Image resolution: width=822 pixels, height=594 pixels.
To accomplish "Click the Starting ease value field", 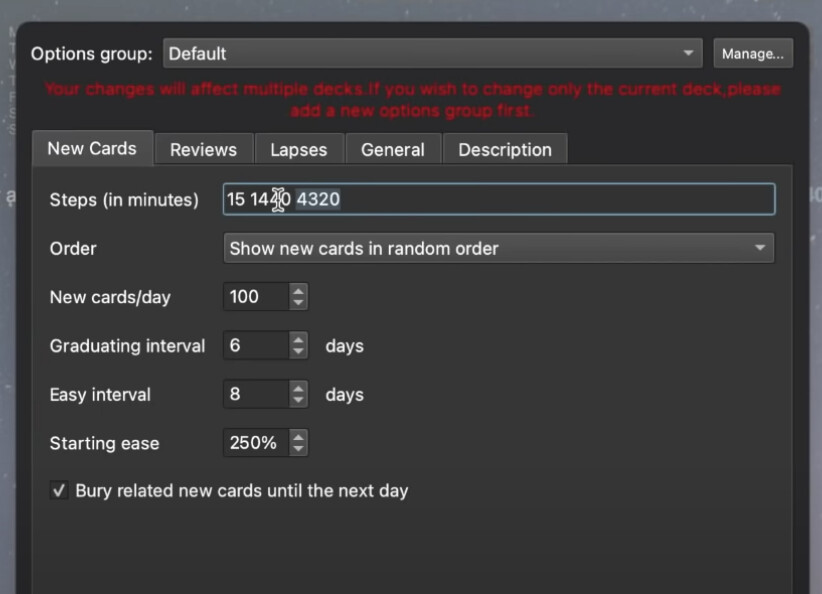I will [x=256, y=442].
